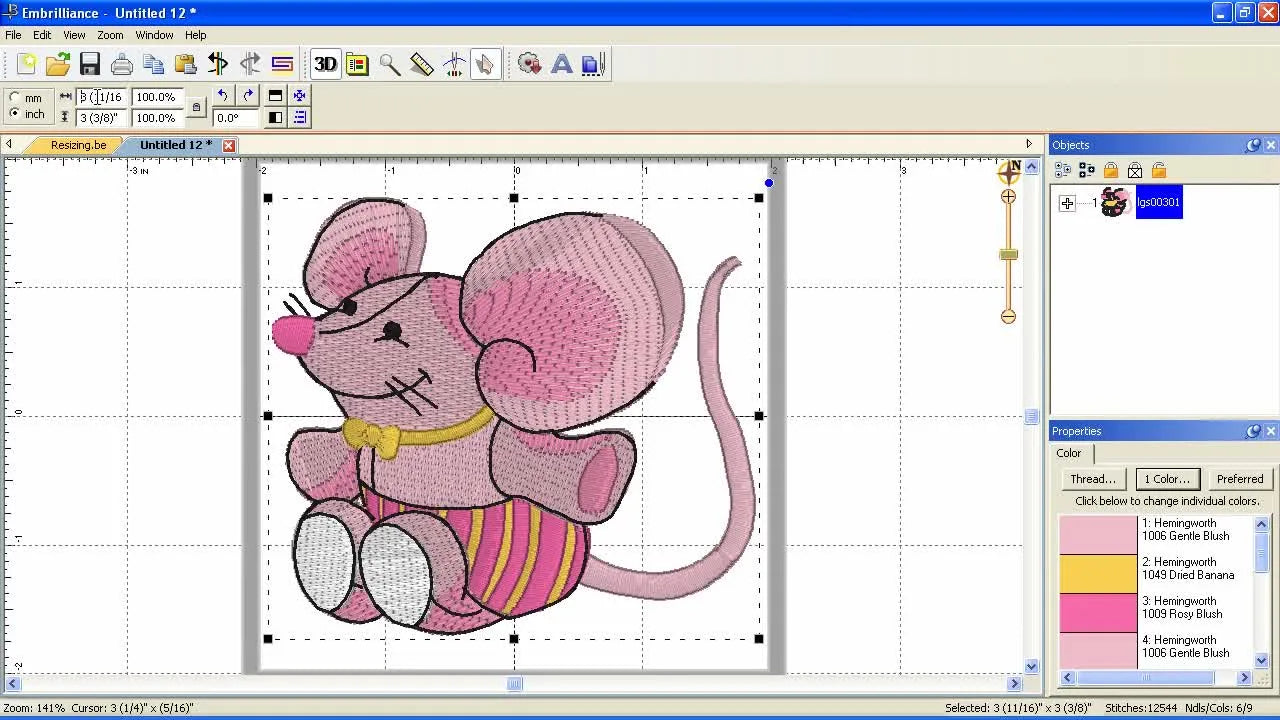Save the design with floppy icon
The image size is (1280, 720).
[90, 65]
